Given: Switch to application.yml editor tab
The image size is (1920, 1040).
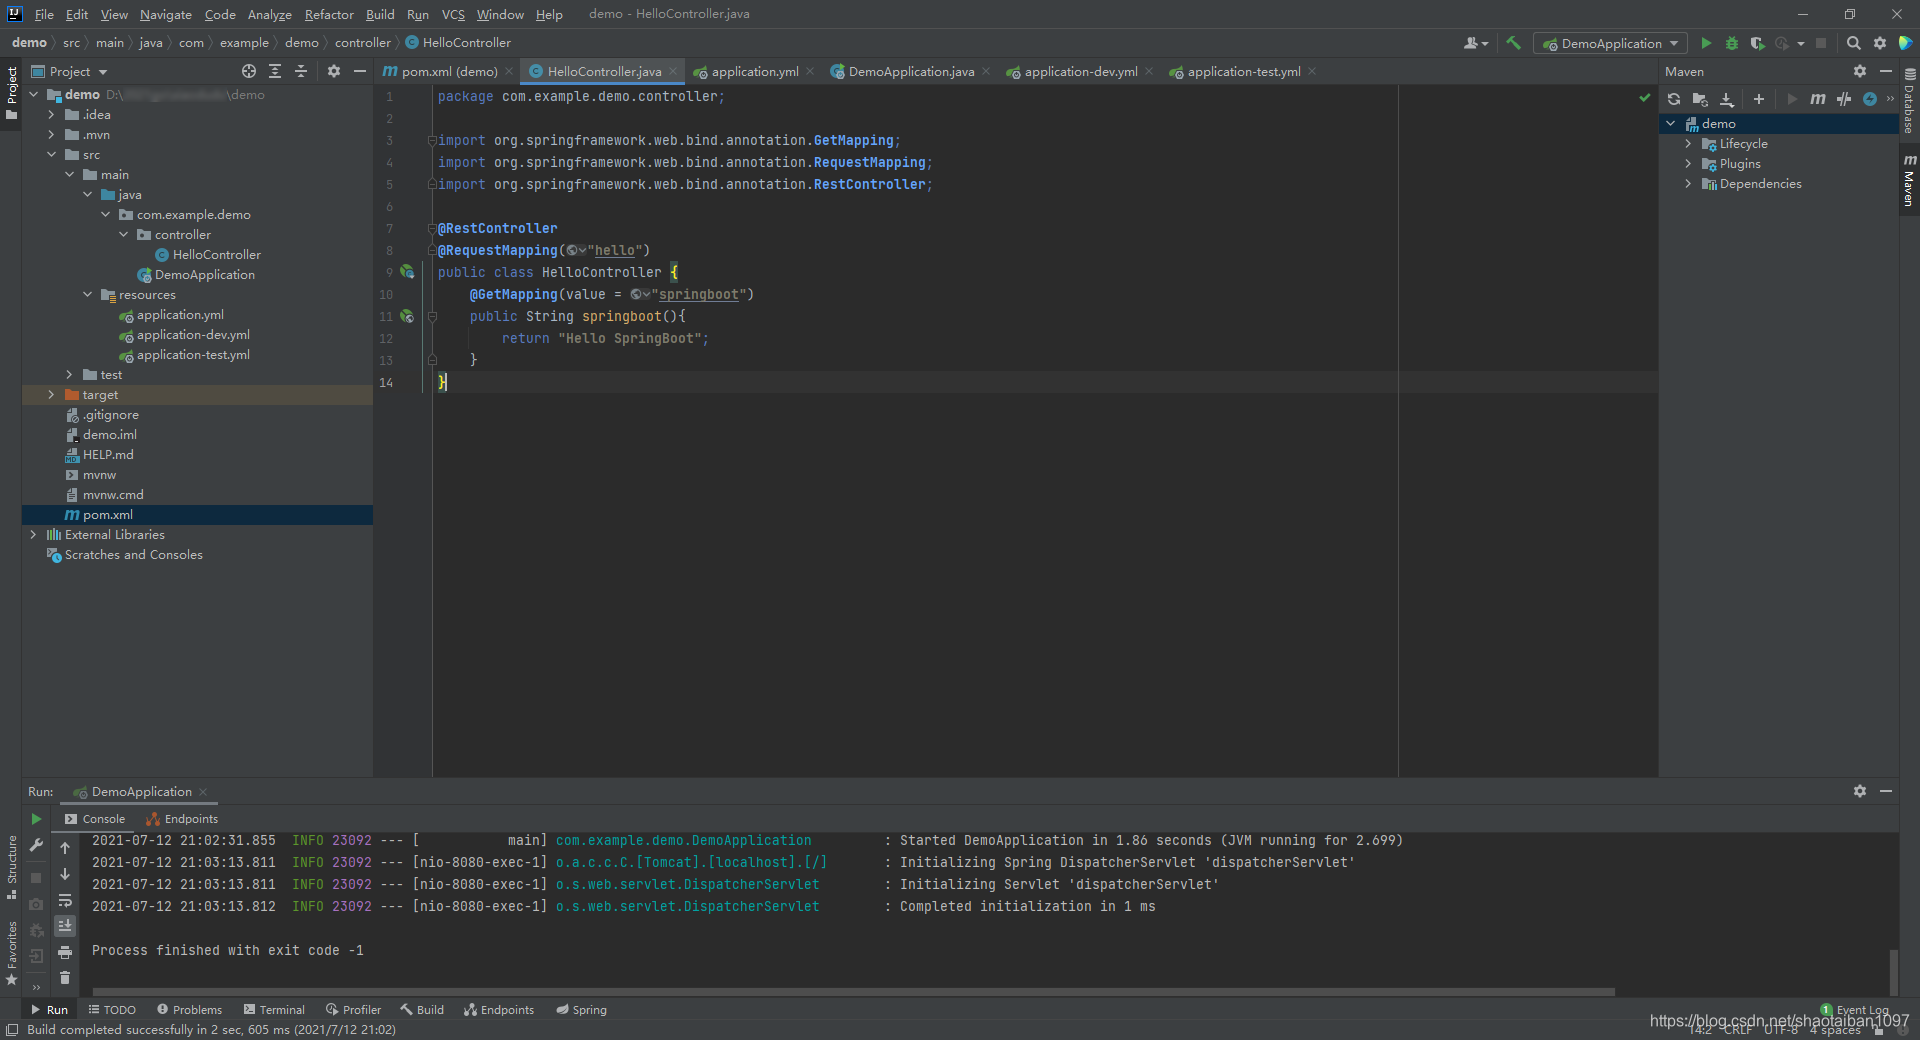Looking at the screenshot, I should 754,71.
